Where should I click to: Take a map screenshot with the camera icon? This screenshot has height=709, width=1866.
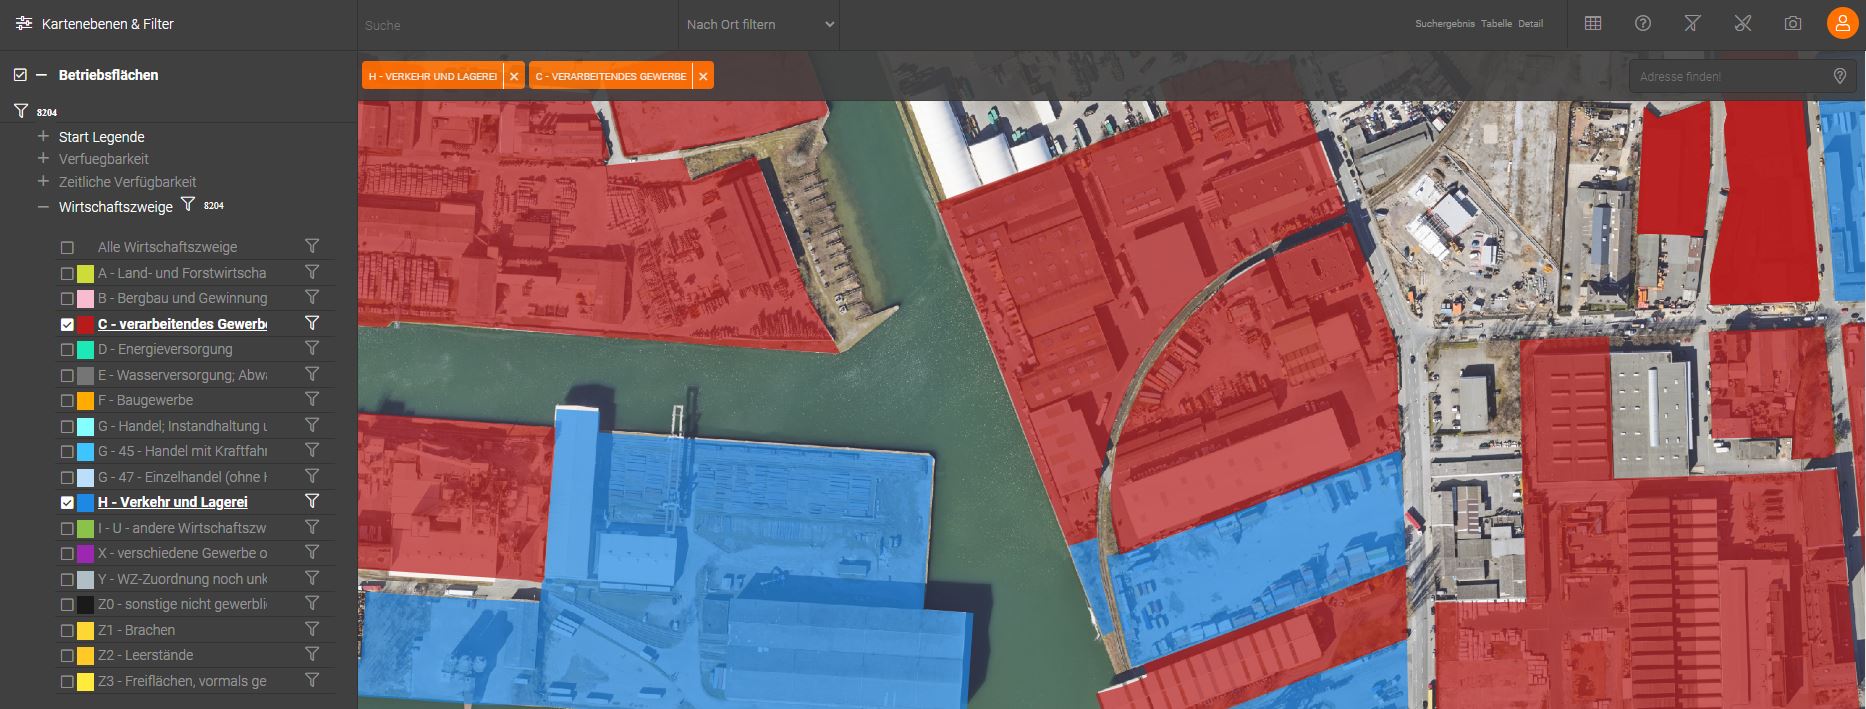(x=1793, y=24)
